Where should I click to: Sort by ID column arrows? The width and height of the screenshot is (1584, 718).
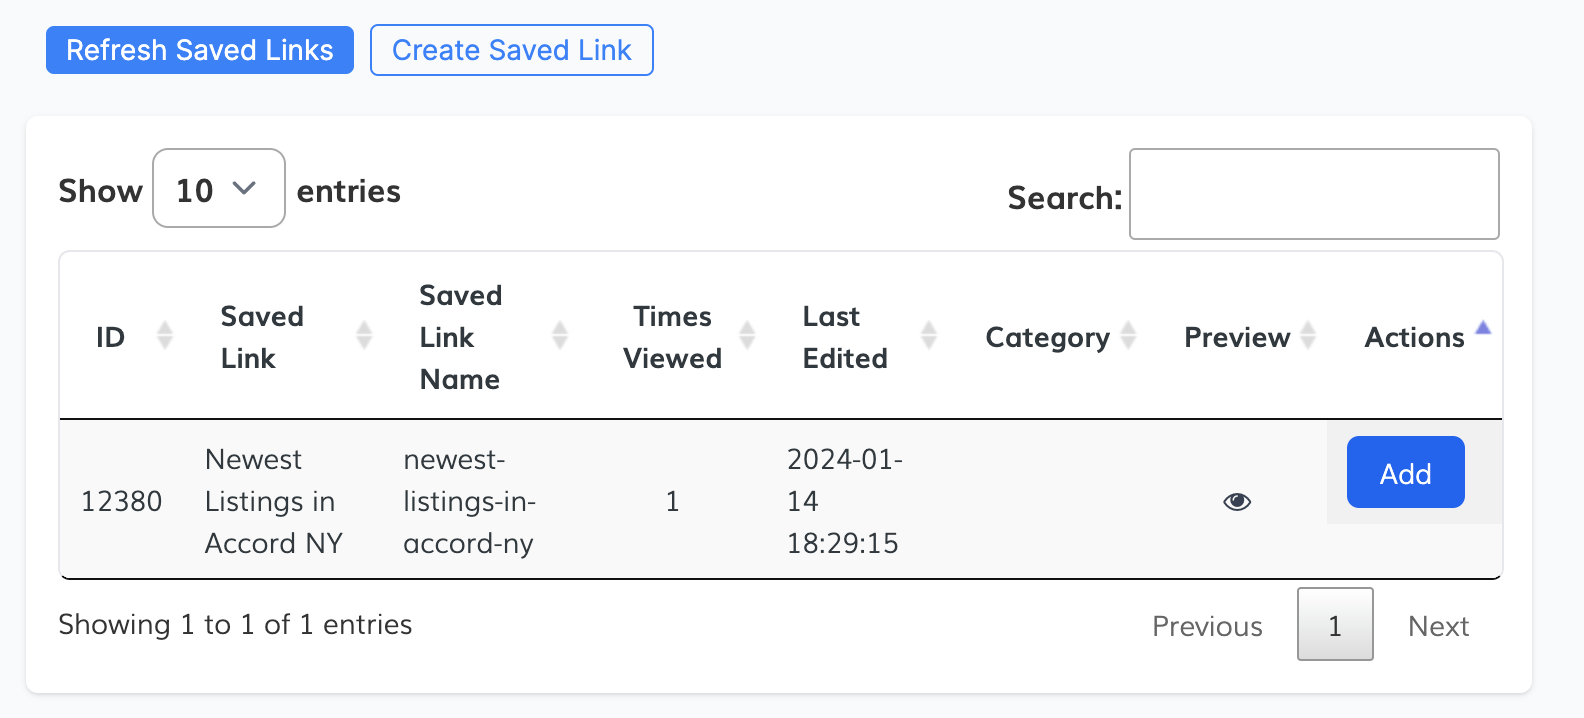[165, 336]
